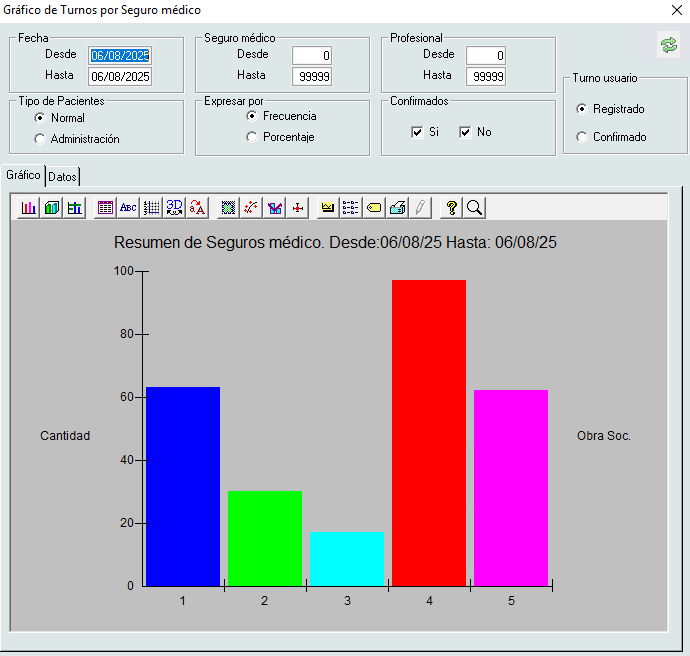Click the yellow question mark help icon
The height and width of the screenshot is (656, 690).
[x=452, y=207]
